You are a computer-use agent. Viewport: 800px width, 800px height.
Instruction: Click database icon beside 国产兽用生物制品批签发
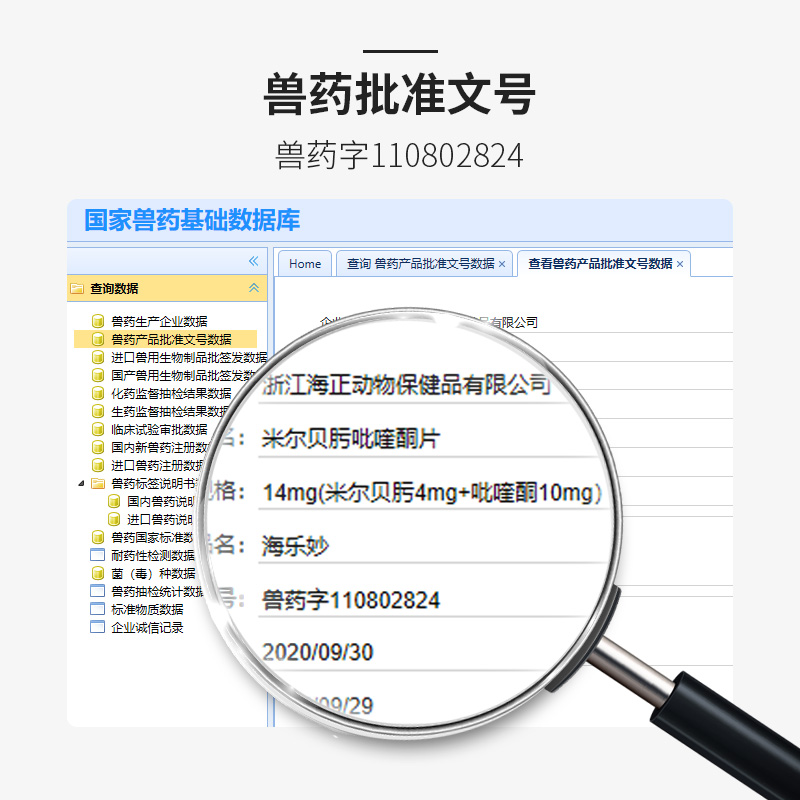[x=97, y=376]
